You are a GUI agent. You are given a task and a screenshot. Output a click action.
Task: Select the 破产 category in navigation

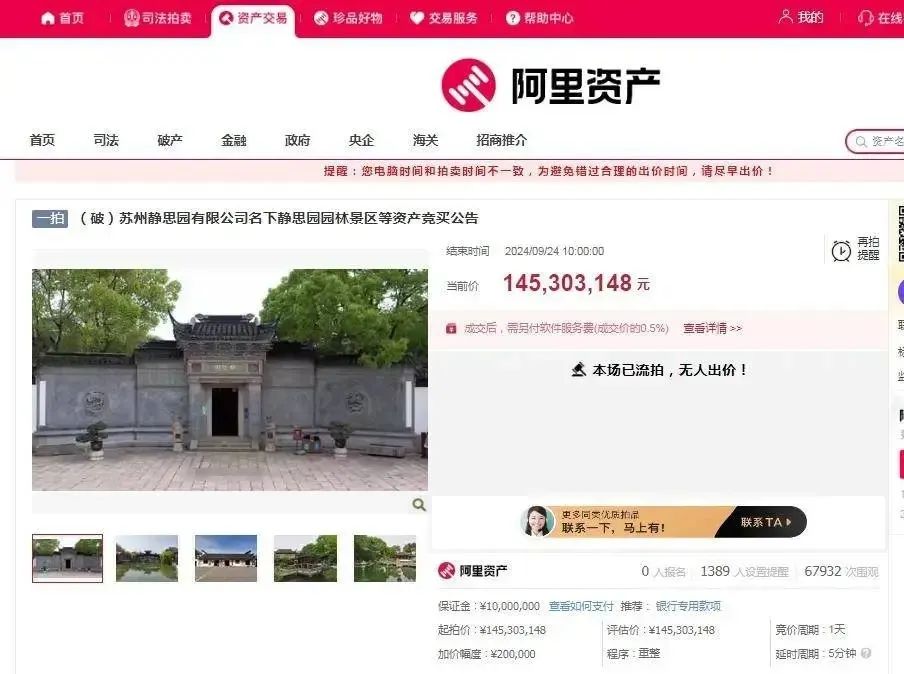170,140
